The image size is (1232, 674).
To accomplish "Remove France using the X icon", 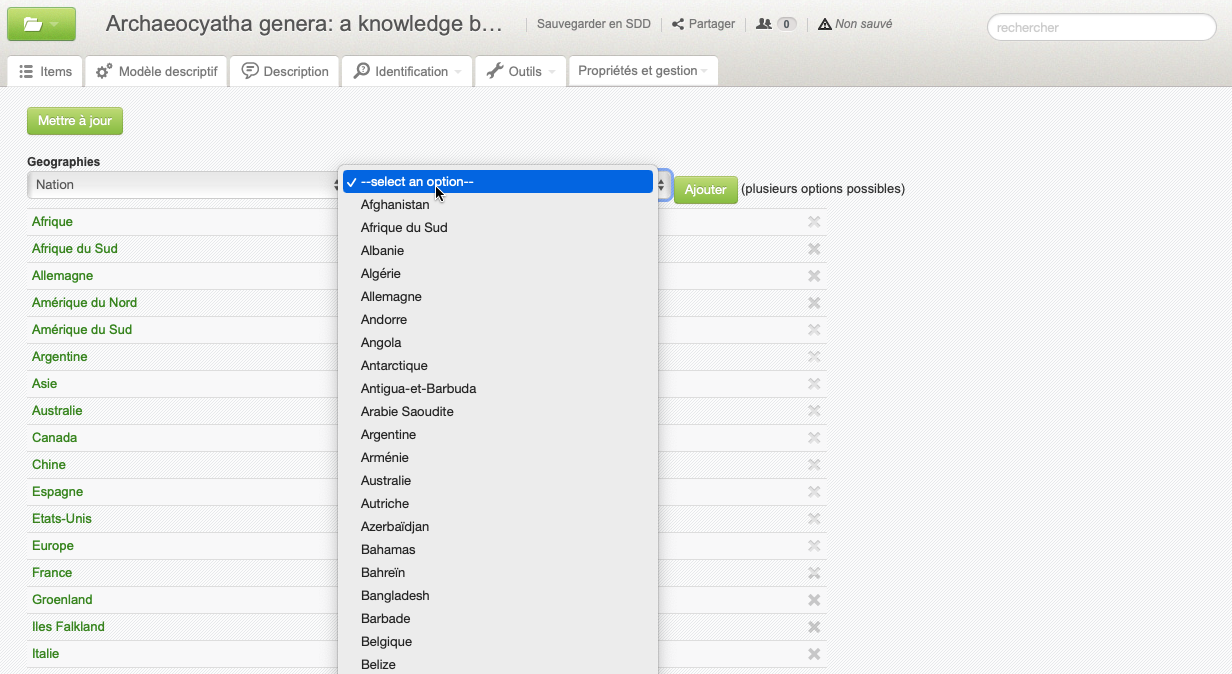I will [814, 573].
